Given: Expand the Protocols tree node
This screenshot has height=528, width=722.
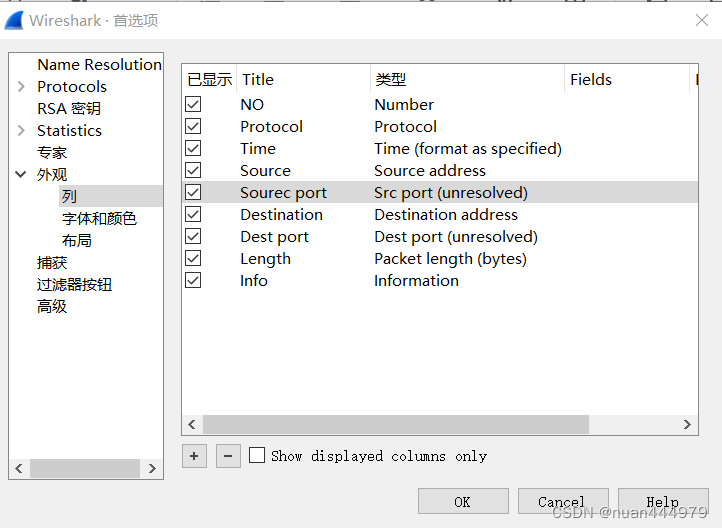Looking at the screenshot, I should pos(21,87).
